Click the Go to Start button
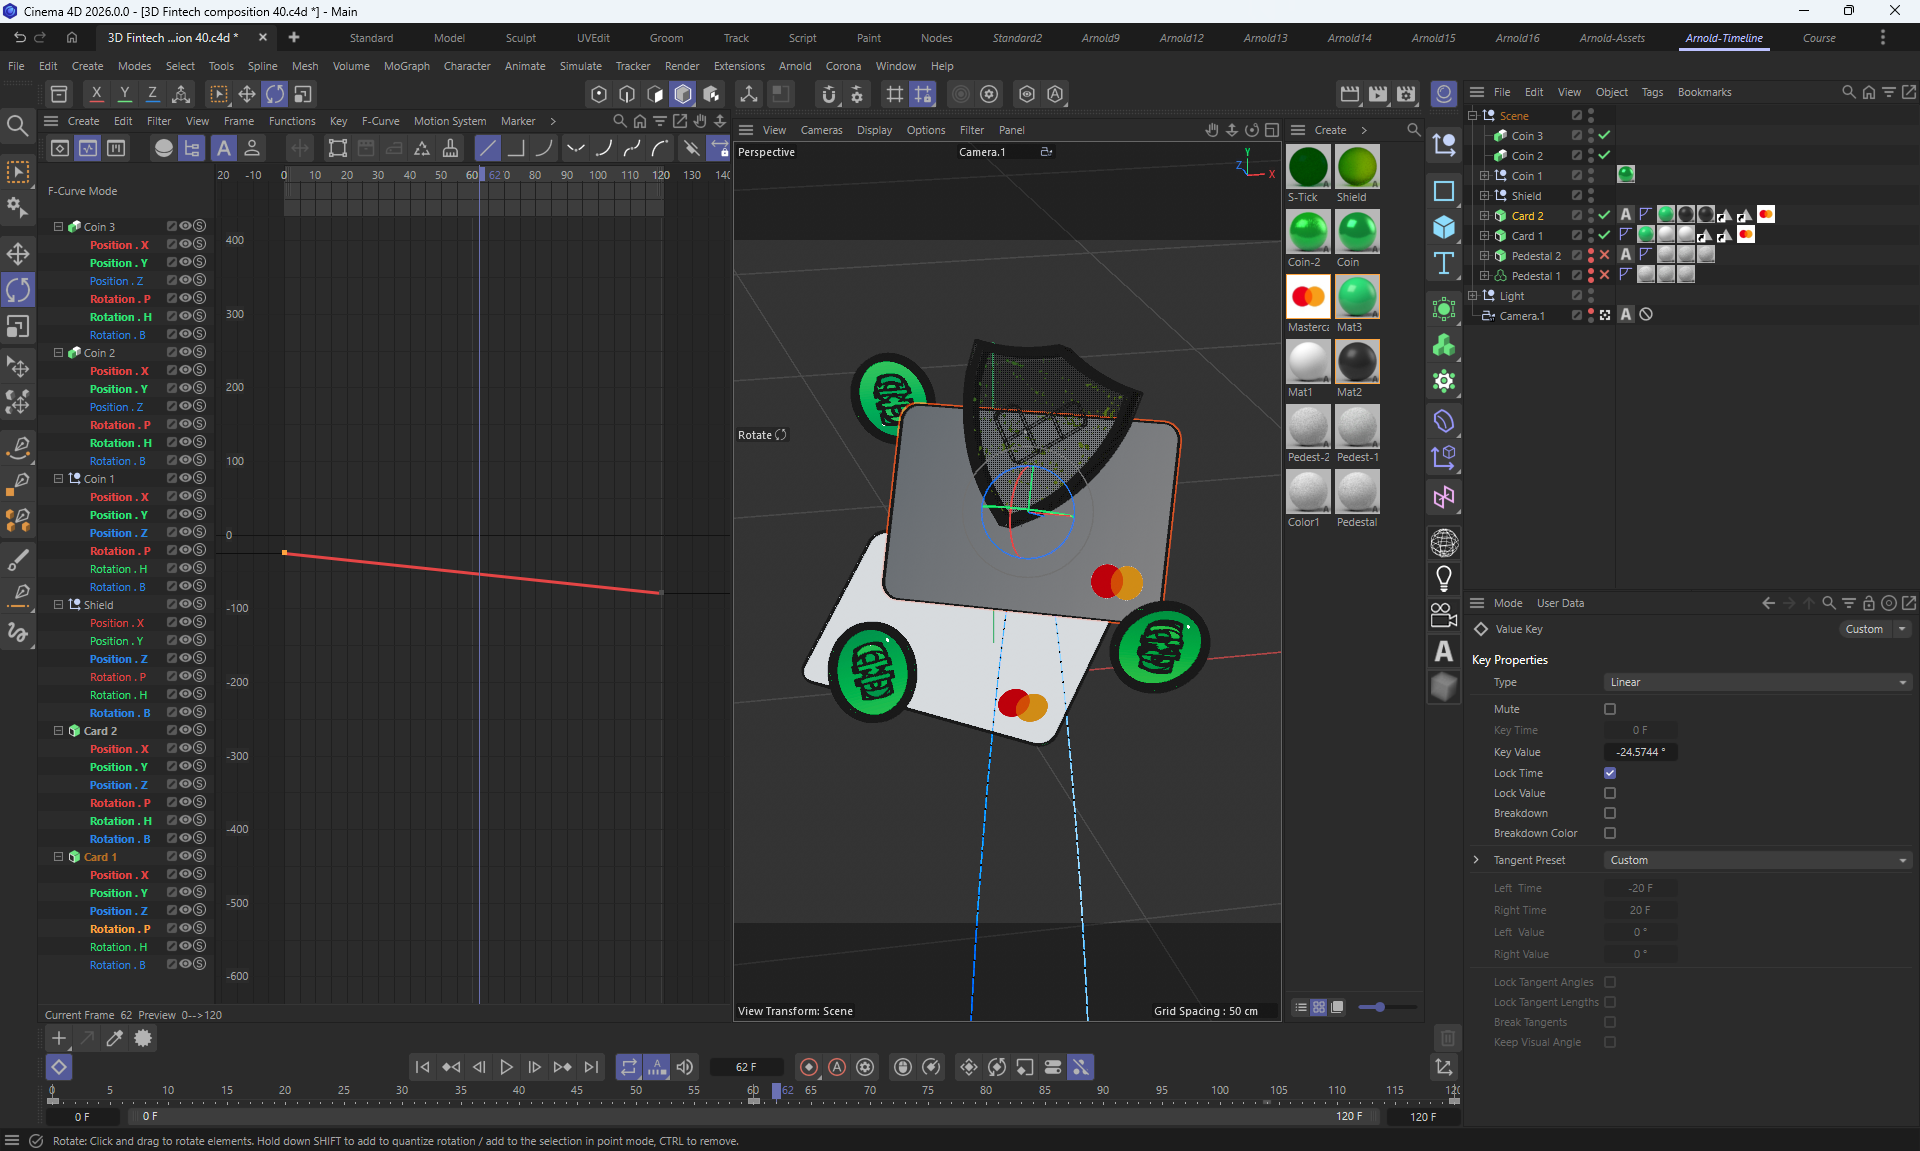 (422, 1067)
